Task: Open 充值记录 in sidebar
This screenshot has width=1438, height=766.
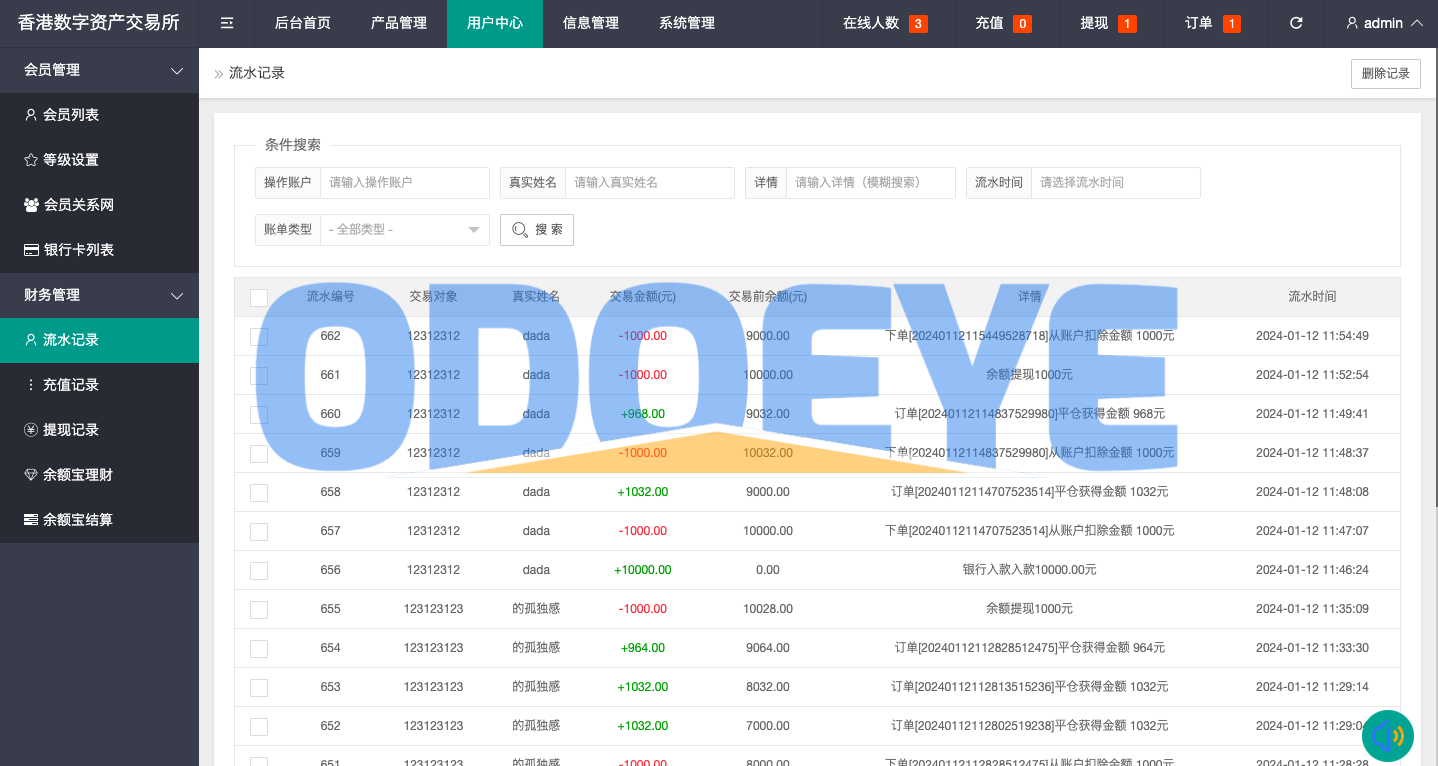Action: click(x=99, y=385)
